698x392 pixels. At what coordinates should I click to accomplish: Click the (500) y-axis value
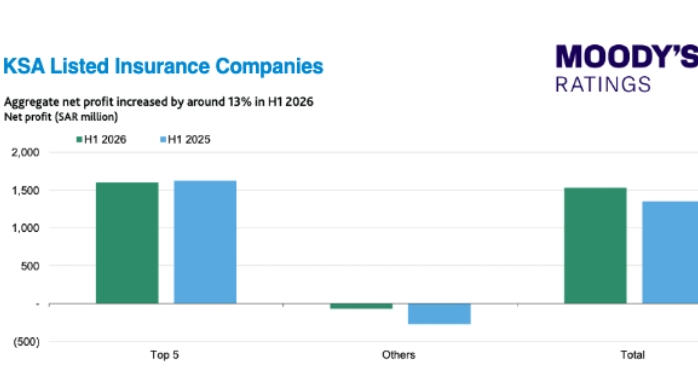tap(26, 342)
